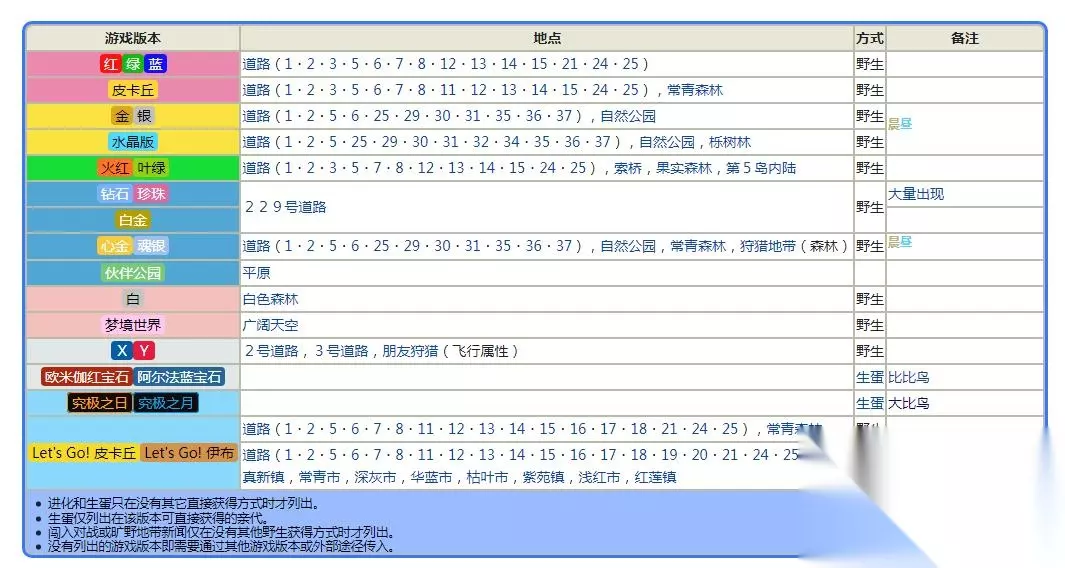Viewport: 1065px width, 568px height.
Task: Select the 金 (Gold) version badge
Action: click(122, 116)
